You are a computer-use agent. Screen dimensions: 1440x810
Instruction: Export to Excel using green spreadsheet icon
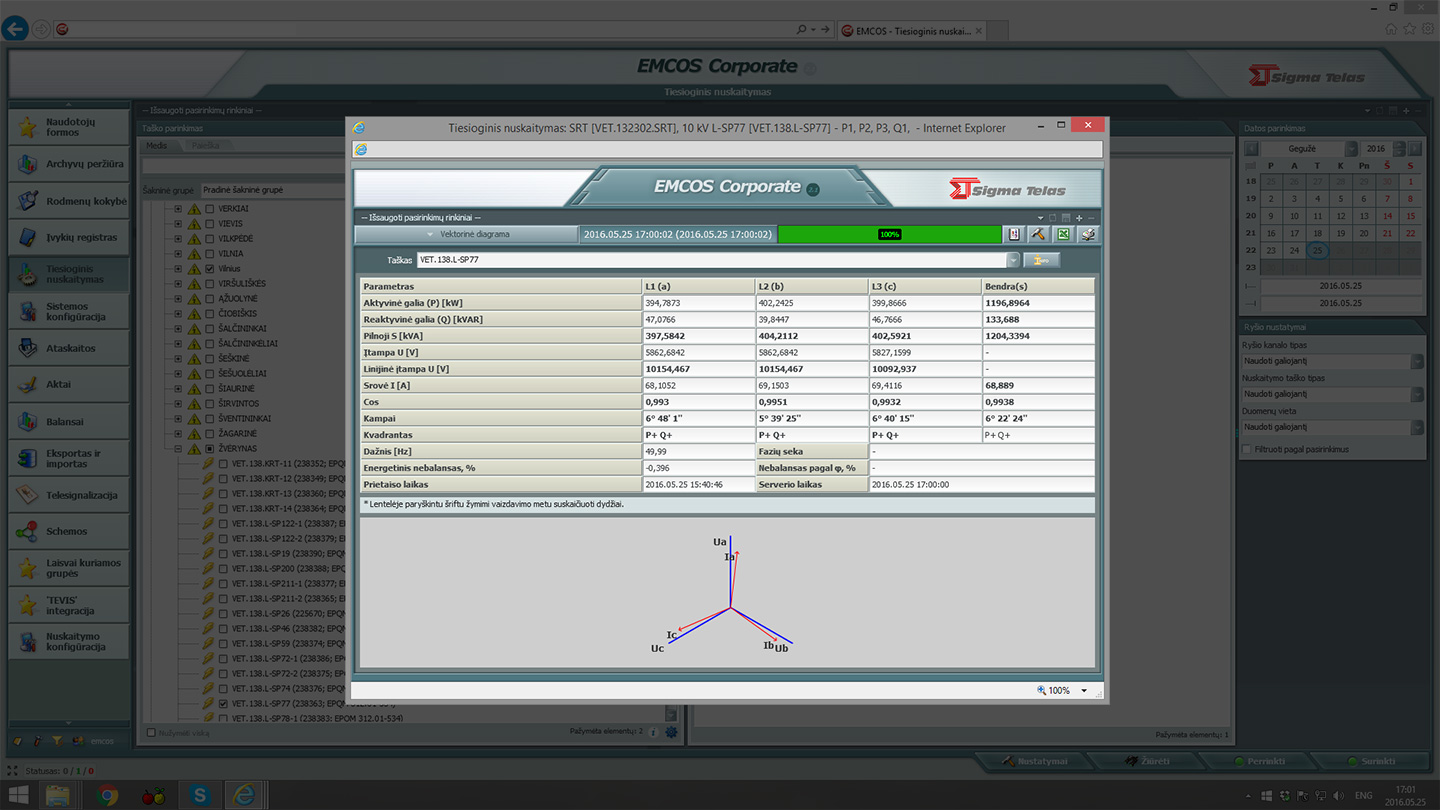tap(1063, 234)
